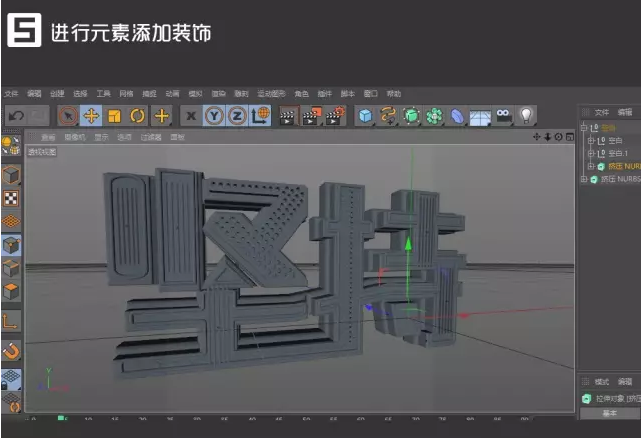Viewport: 641px width, 438px height.
Task: Select the orange Workplane mode icon
Action: 11,222
